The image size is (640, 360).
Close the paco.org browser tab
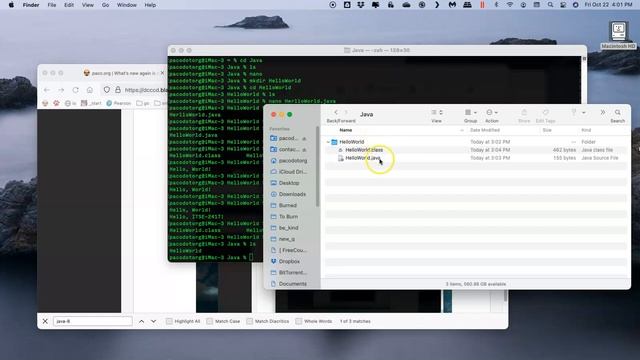(162, 73)
